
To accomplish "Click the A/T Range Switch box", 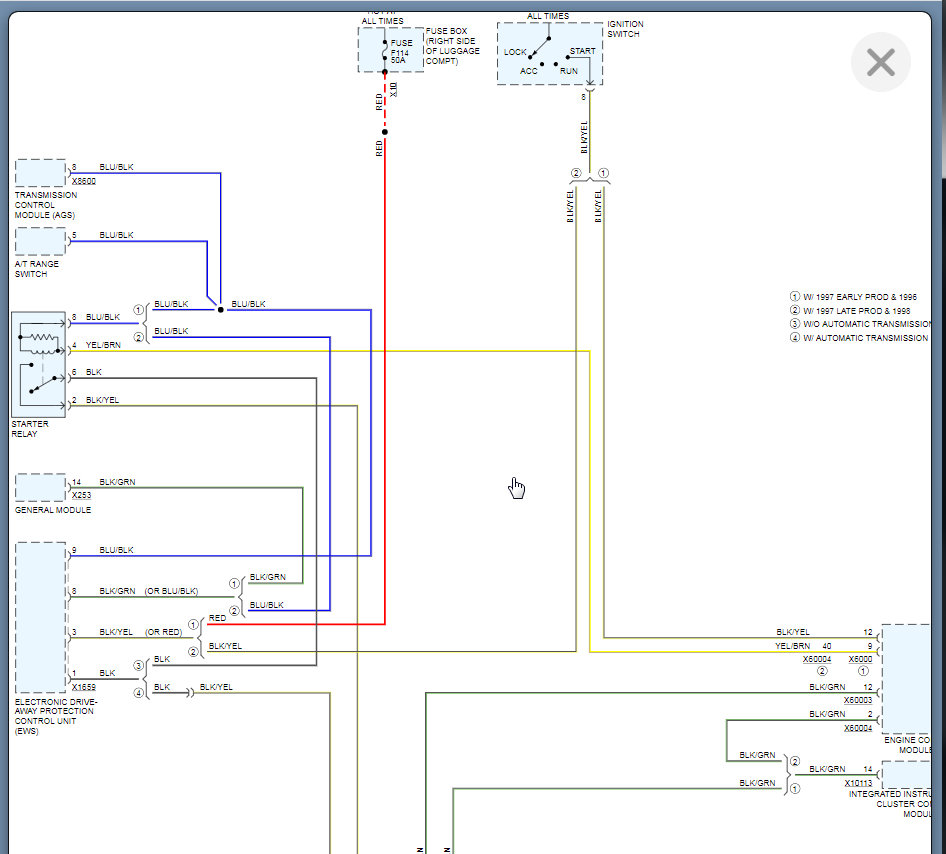I will pos(40,241).
